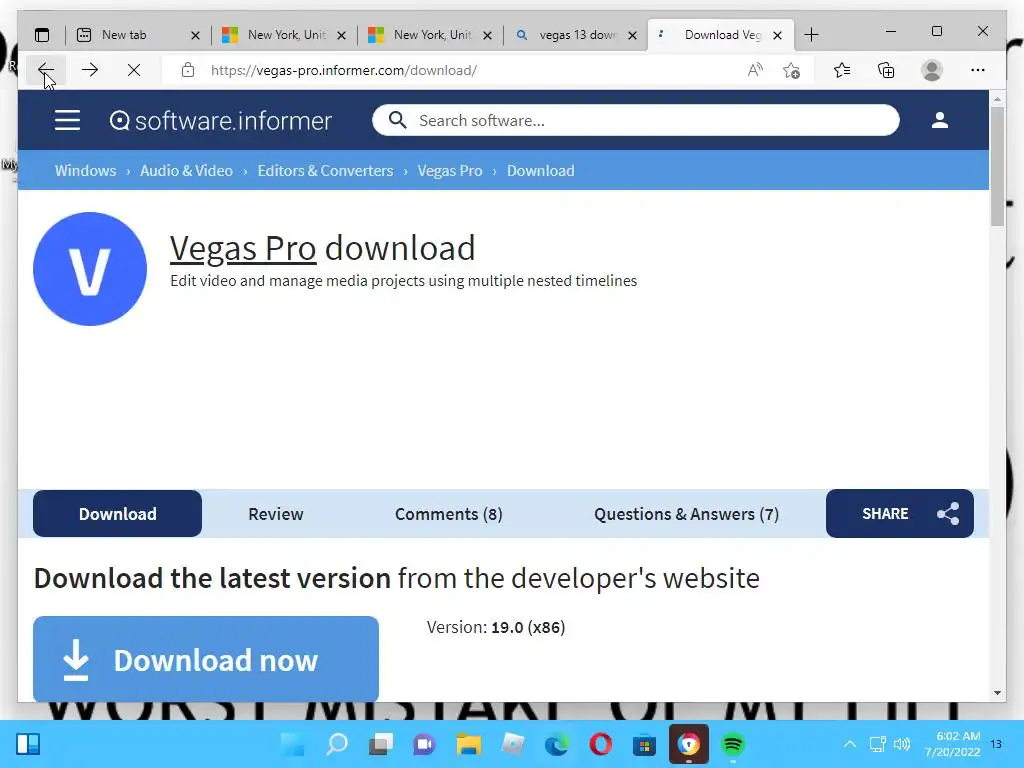Launch Opera from the taskbar

point(601,744)
